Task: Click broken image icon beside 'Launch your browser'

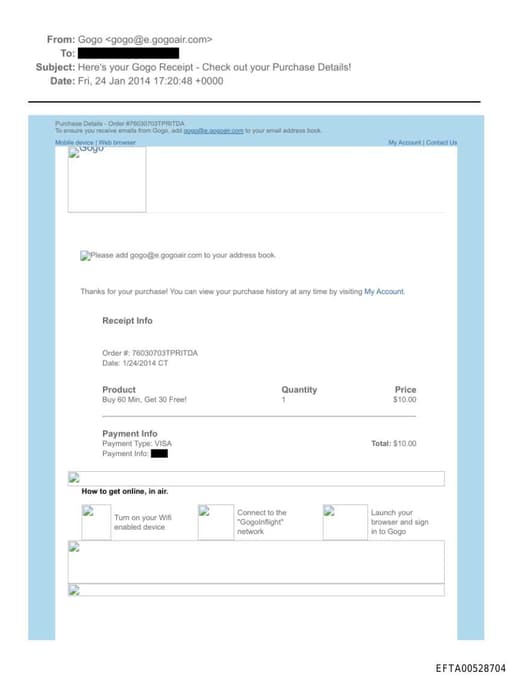Action: (x=345, y=522)
